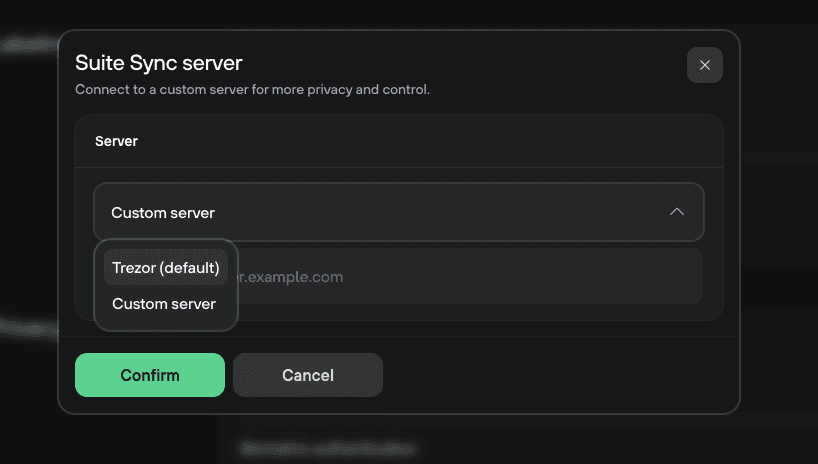Click the server URL input field
This screenshot has height=464, width=818.
pos(470,276)
